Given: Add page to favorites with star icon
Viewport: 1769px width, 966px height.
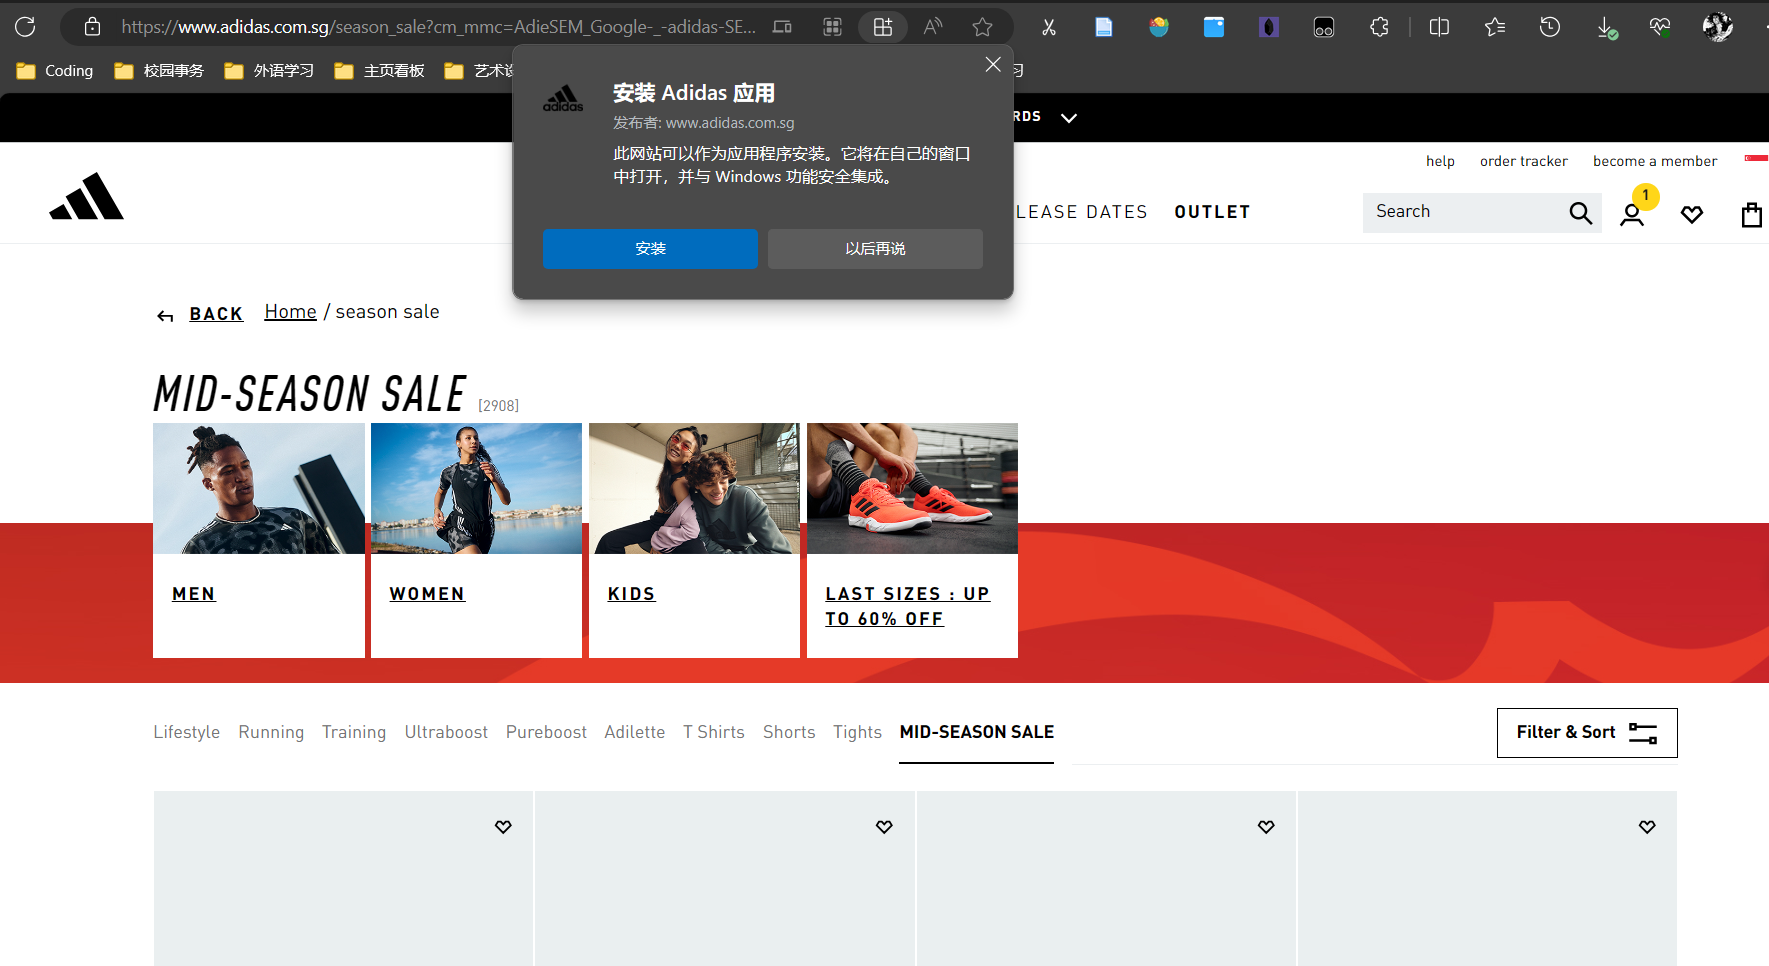Looking at the screenshot, I should (983, 27).
